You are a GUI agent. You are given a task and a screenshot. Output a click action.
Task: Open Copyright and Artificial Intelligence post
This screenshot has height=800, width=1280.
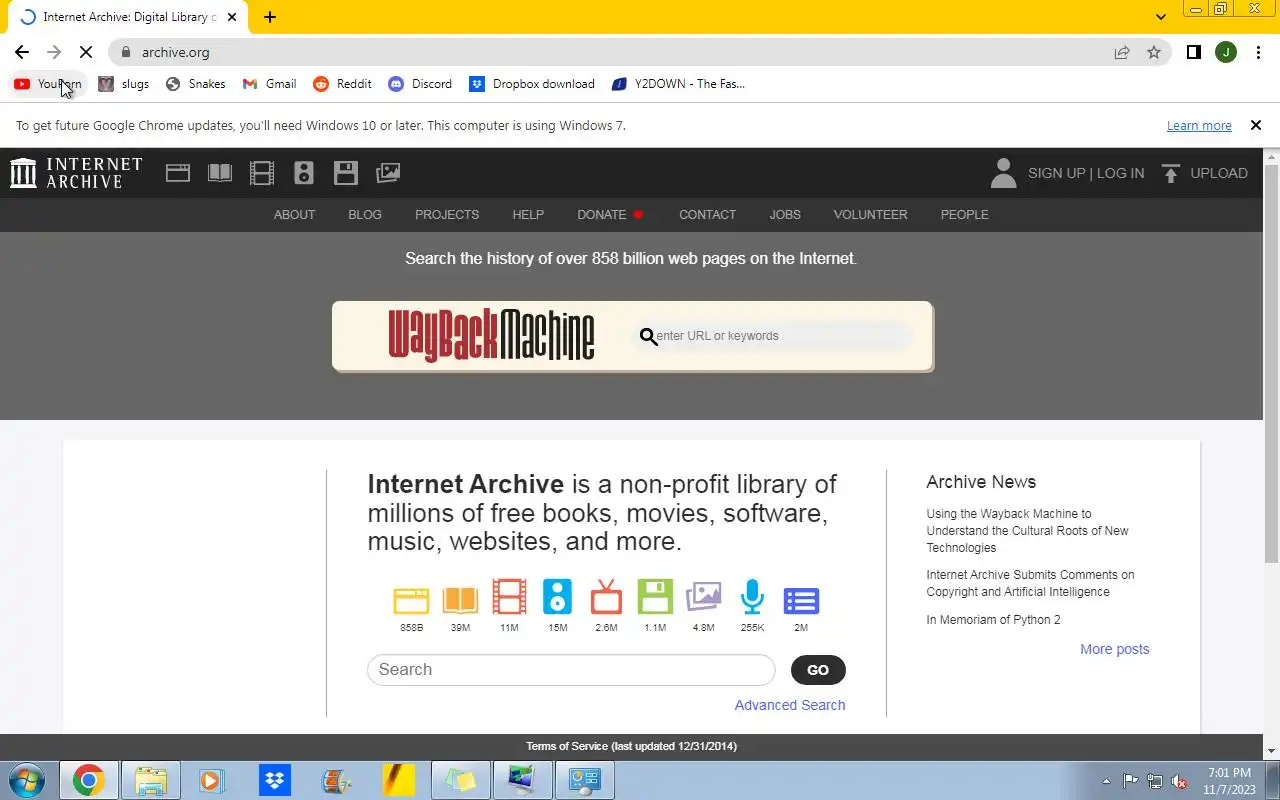[1030, 583]
